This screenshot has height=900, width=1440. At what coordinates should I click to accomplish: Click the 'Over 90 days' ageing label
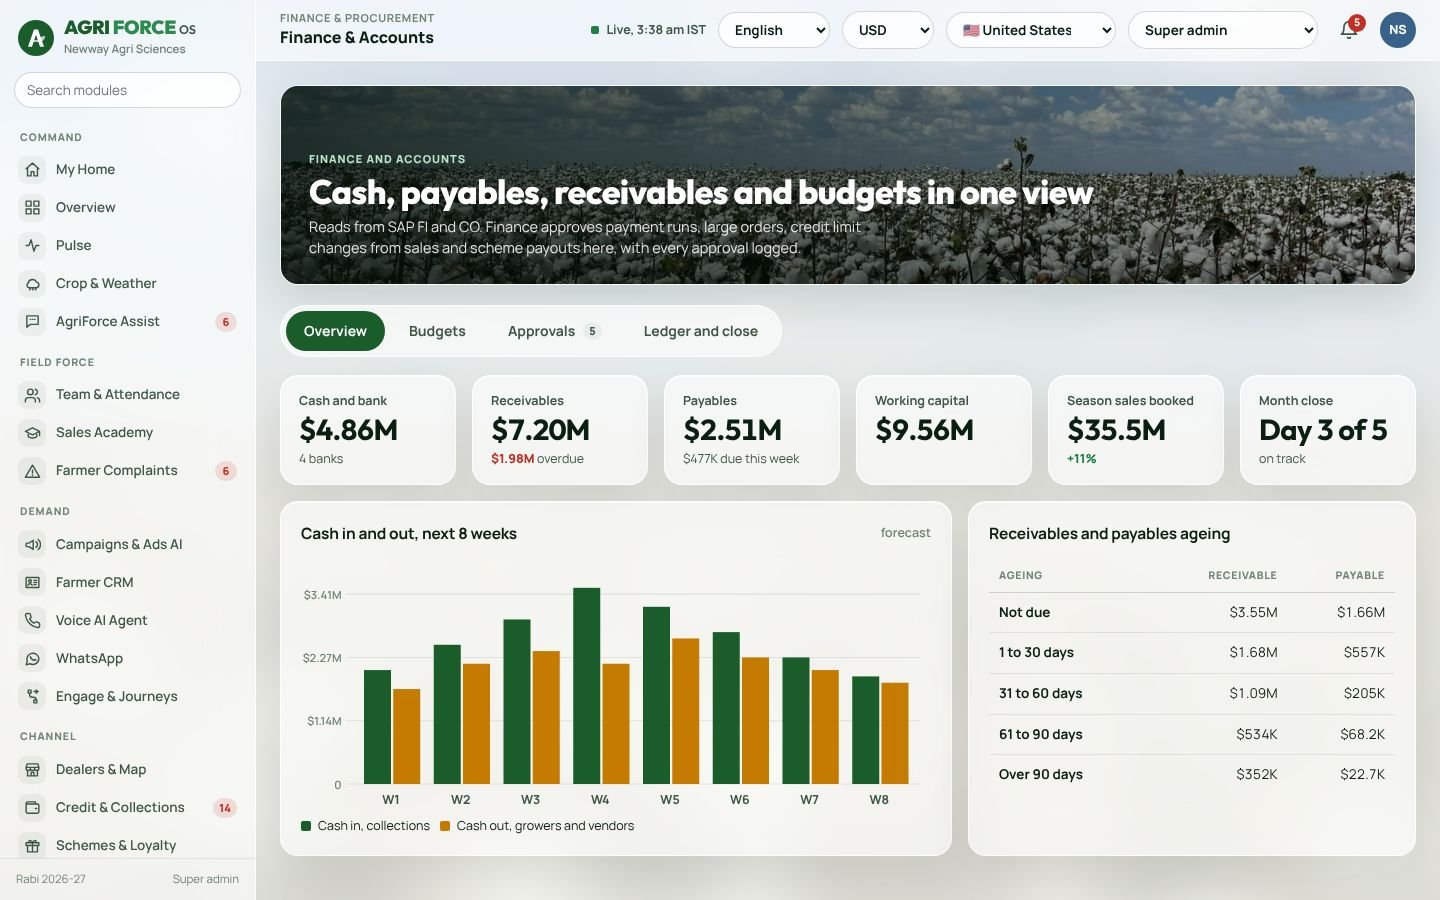tap(1041, 774)
